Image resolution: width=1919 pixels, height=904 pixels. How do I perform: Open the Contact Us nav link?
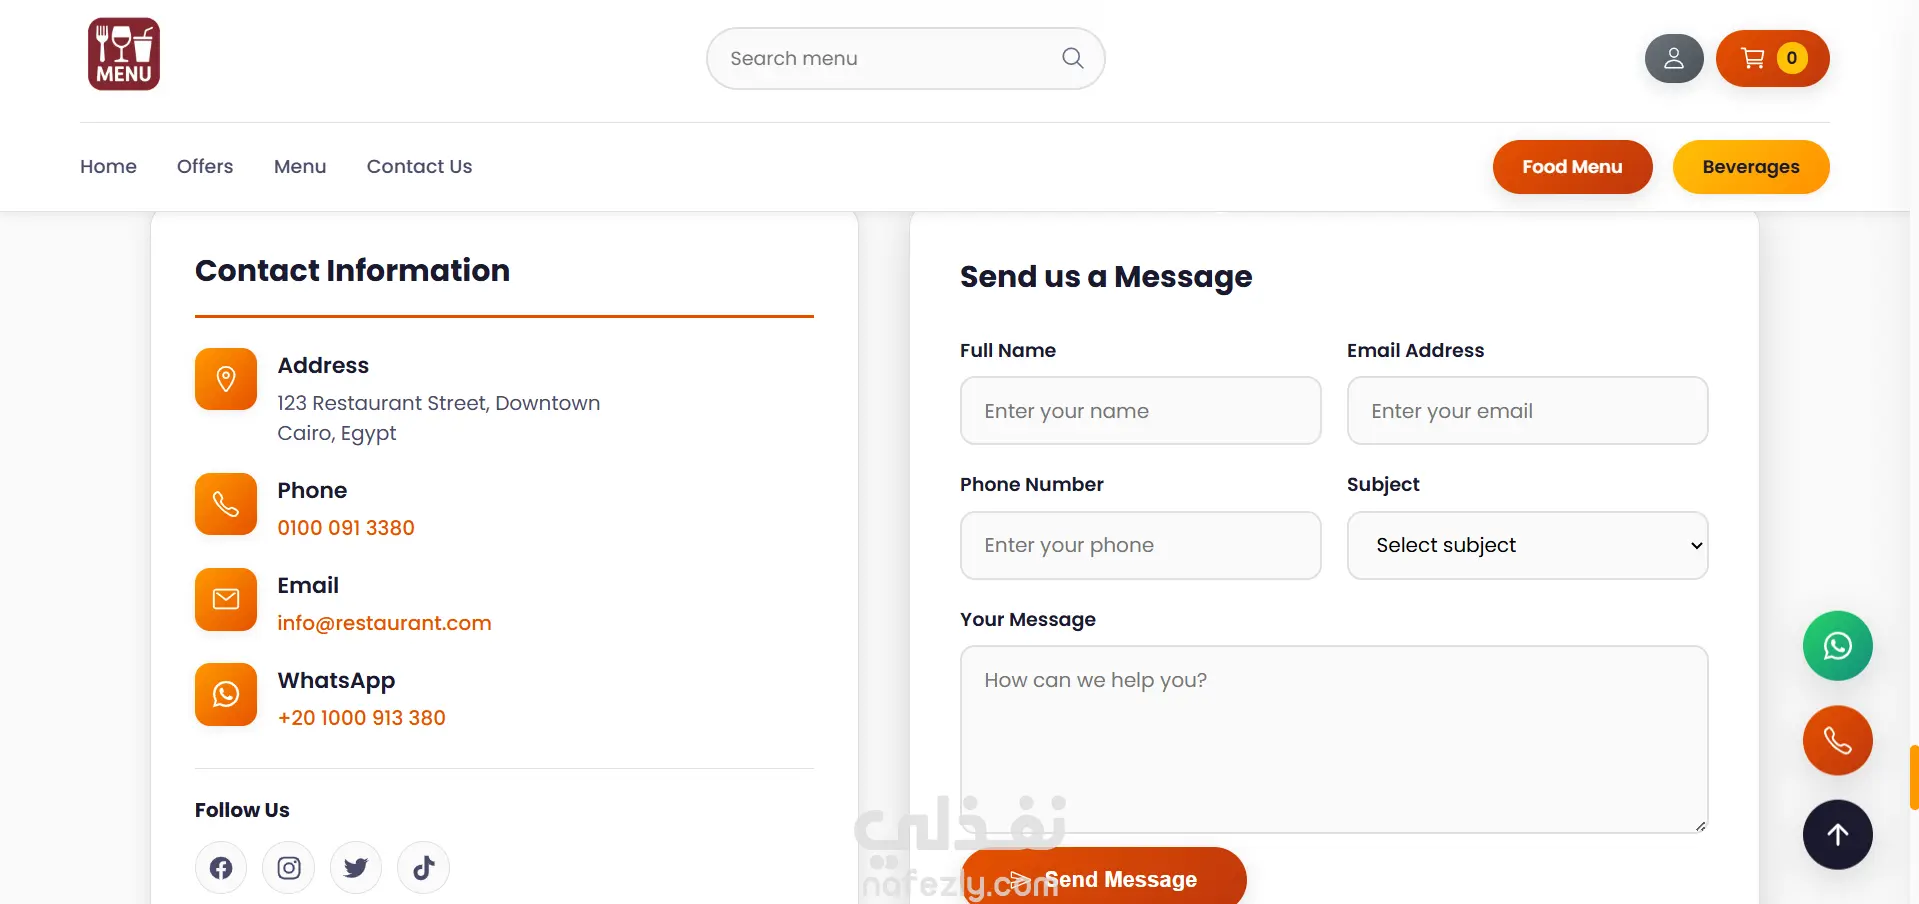pos(419,166)
